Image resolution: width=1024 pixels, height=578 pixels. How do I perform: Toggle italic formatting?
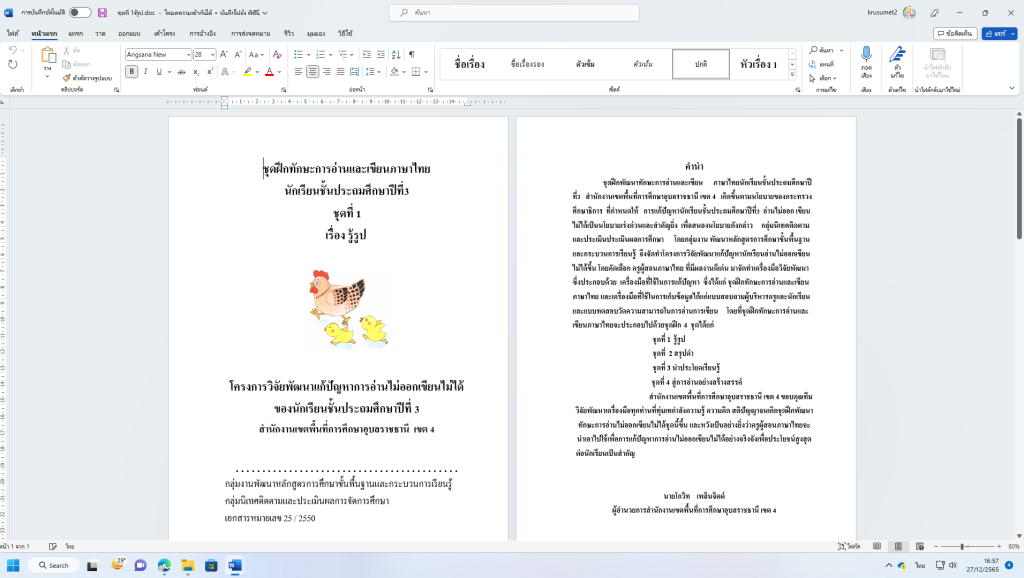[x=145, y=72]
